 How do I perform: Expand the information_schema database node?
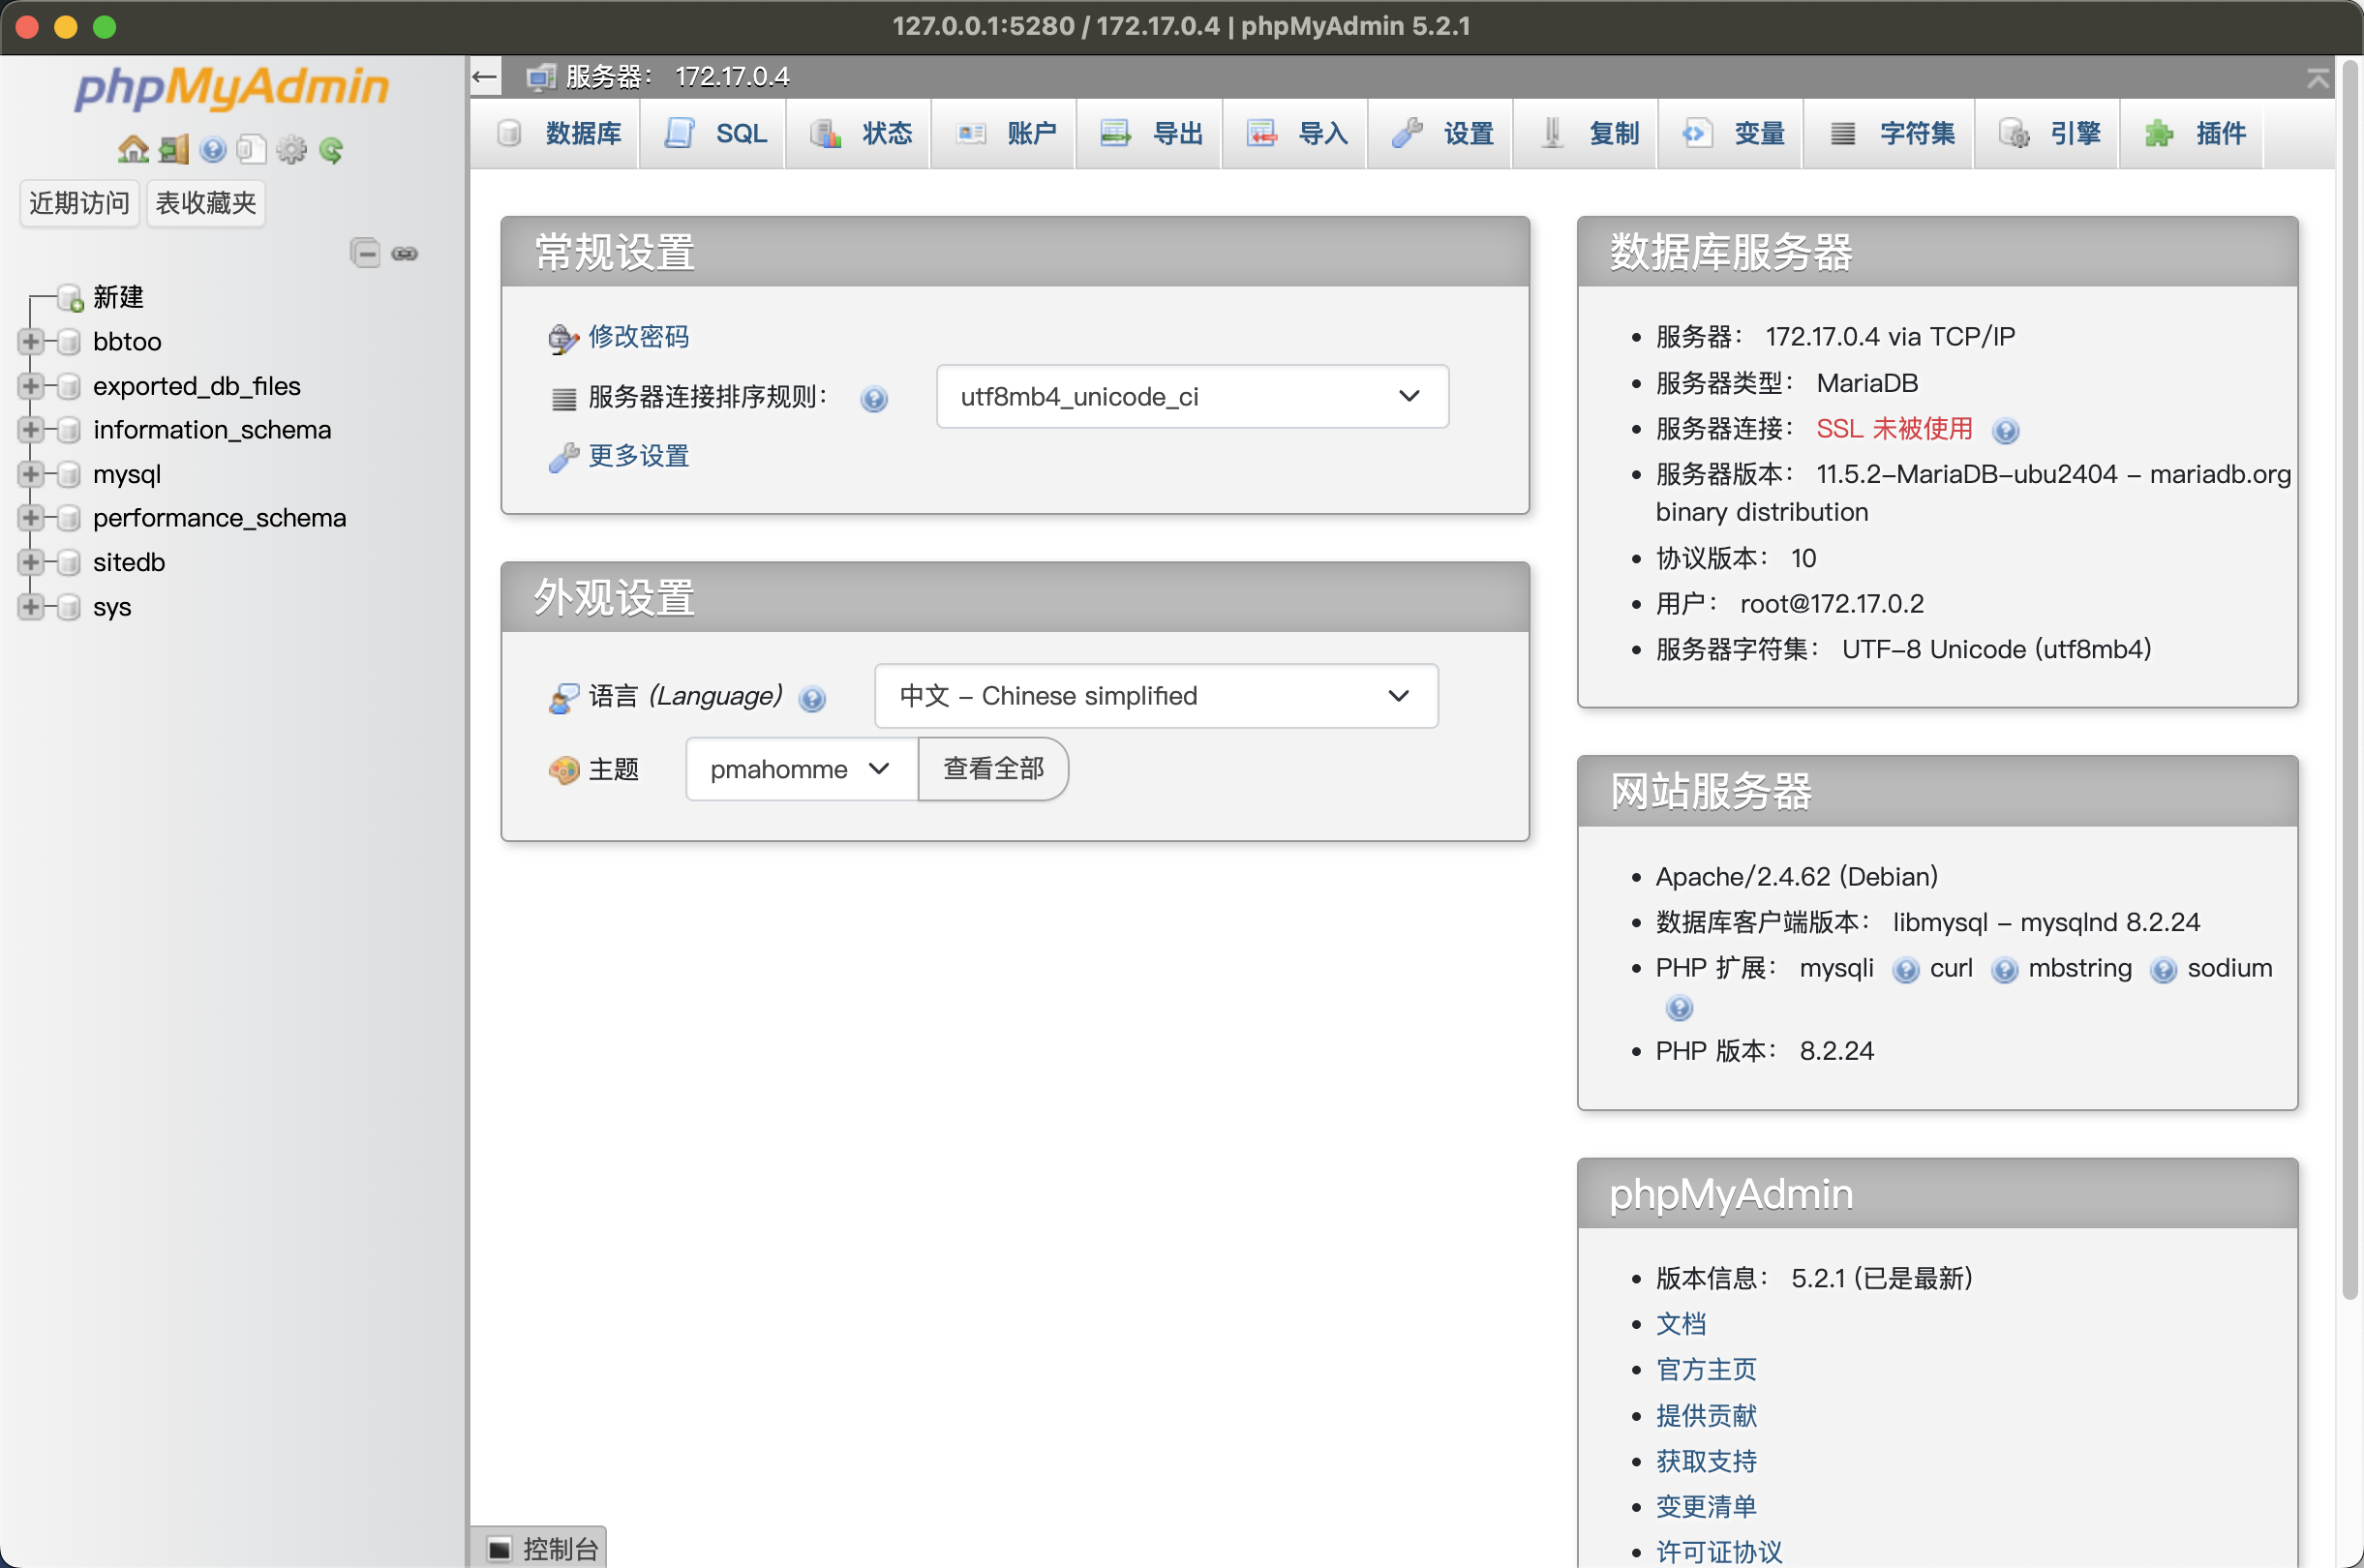point(30,430)
